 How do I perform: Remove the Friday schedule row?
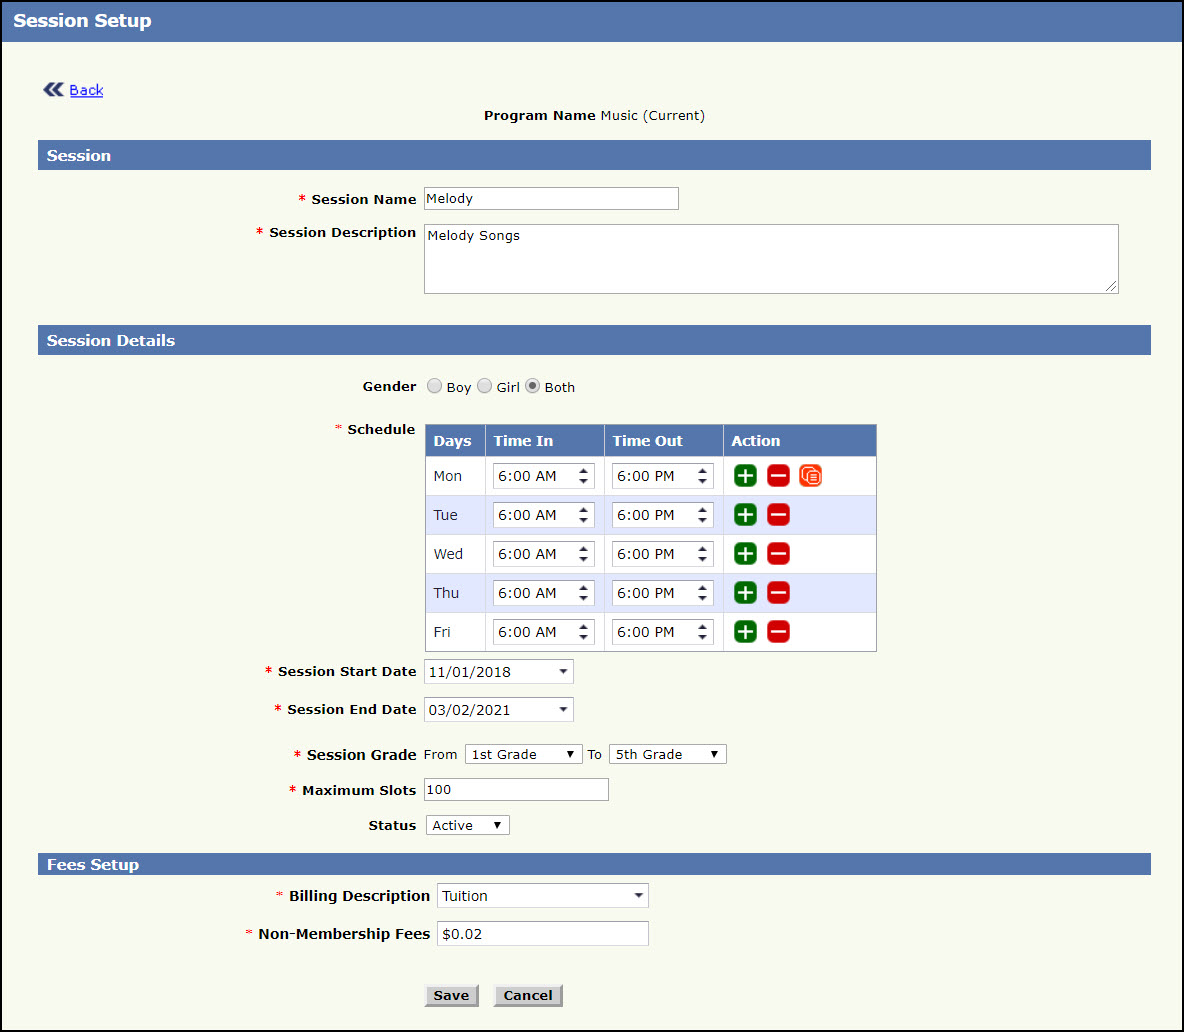coord(778,632)
